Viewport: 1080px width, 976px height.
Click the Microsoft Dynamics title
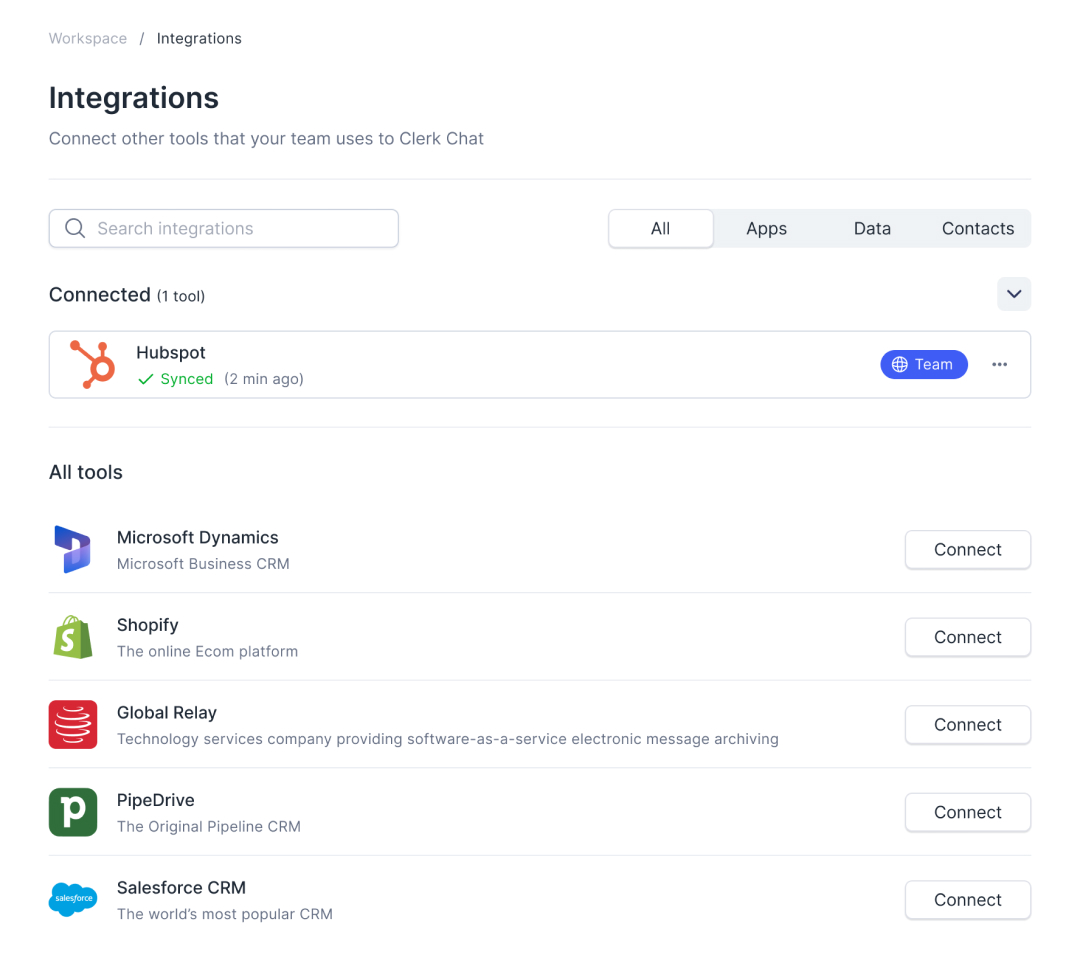click(198, 537)
